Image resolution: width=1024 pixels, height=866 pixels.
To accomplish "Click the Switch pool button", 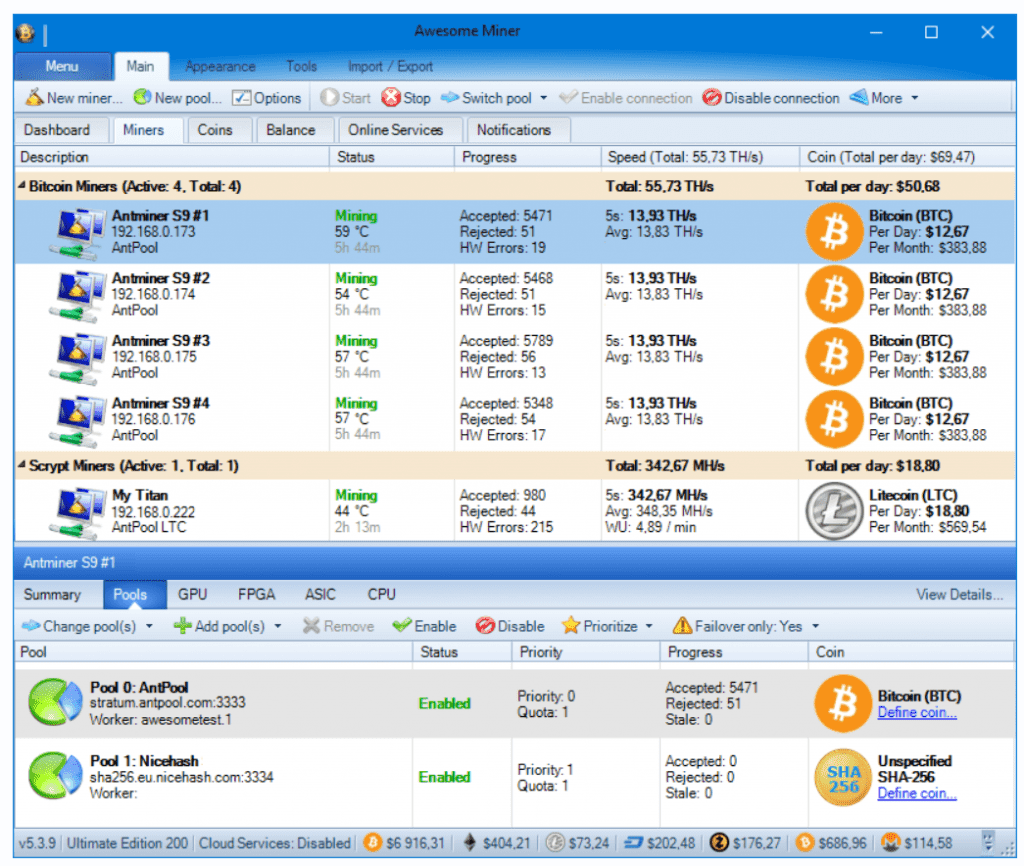I will pos(487,98).
